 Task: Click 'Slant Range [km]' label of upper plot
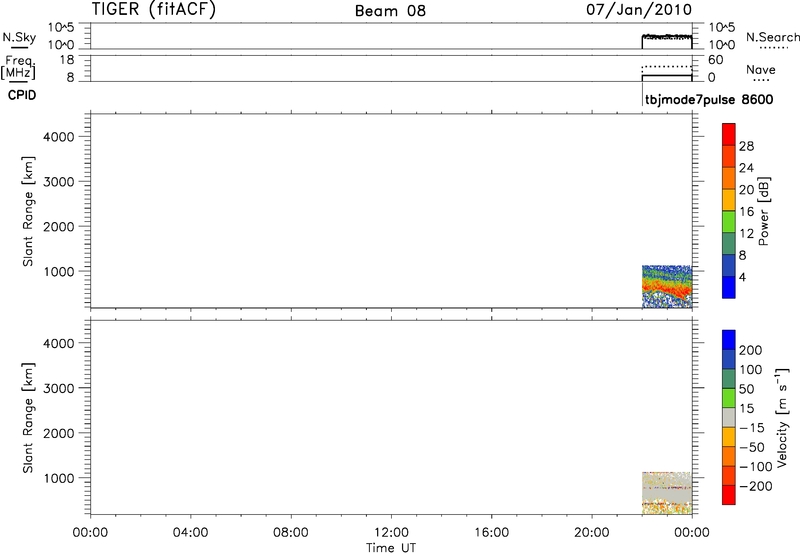point(28,211)
